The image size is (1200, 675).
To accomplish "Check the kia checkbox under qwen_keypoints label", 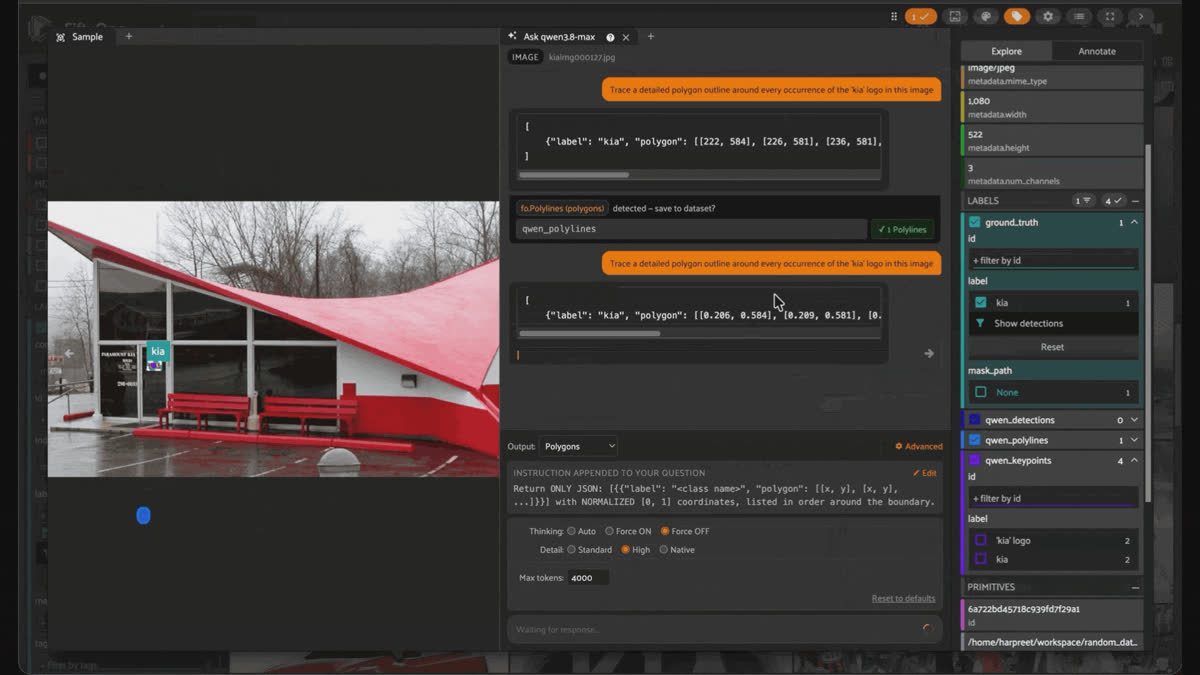I will [981, 559].
